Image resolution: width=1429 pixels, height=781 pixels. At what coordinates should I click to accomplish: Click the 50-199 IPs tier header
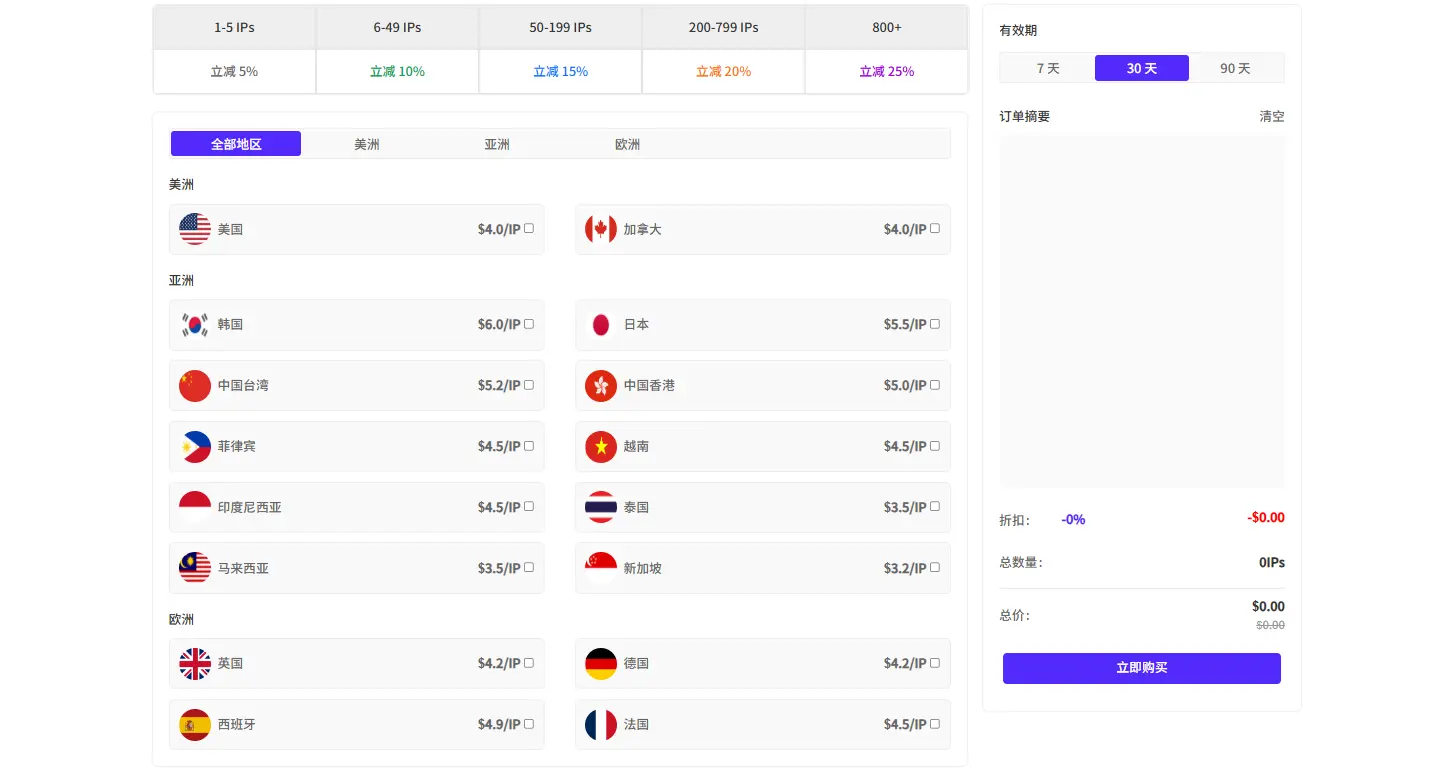560,28
